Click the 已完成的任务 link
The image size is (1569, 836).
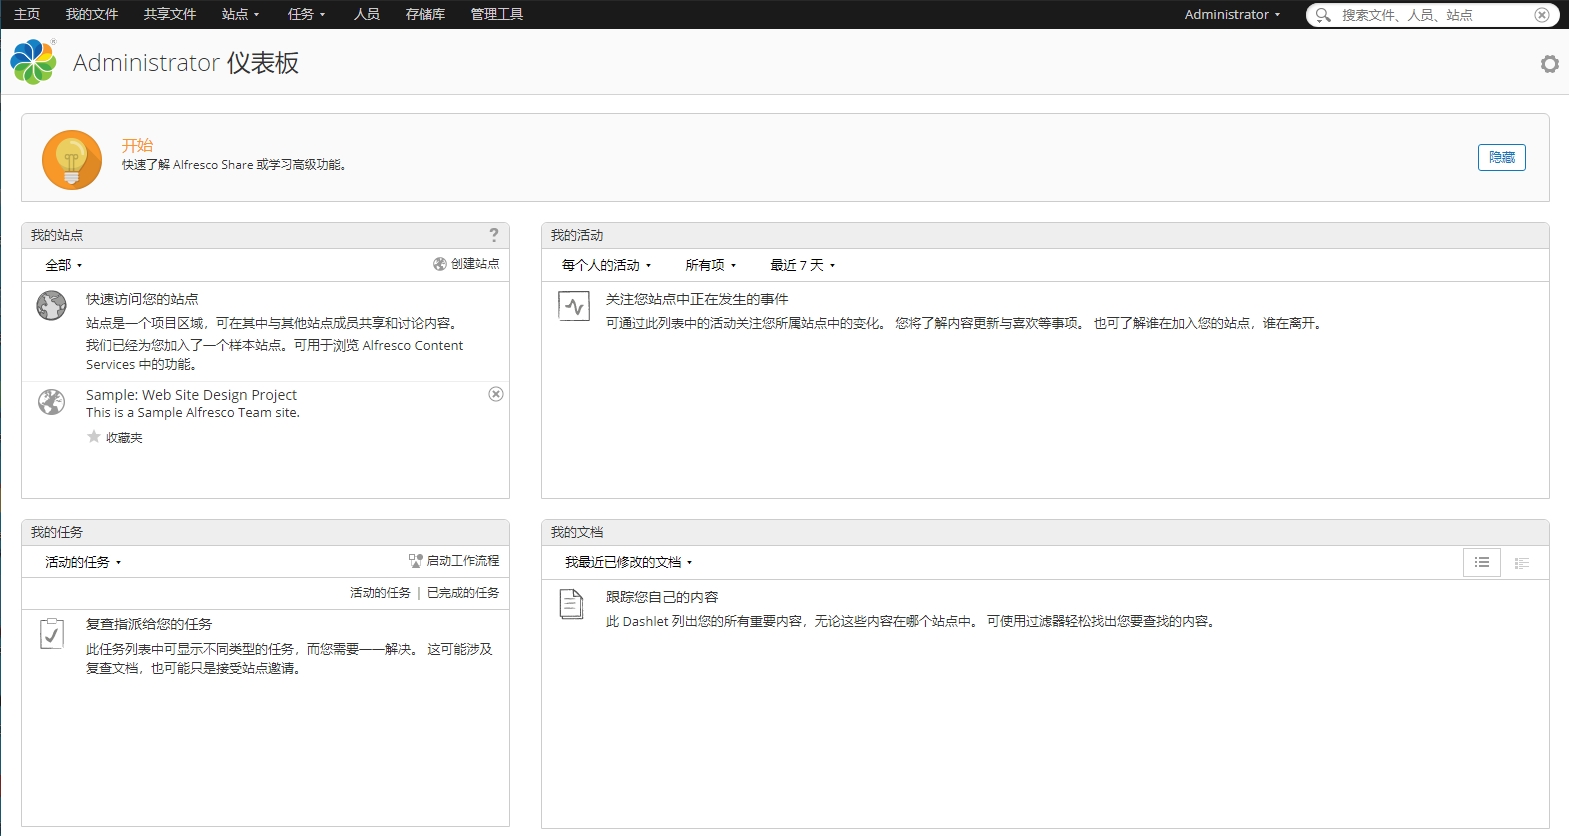point(463,593)
